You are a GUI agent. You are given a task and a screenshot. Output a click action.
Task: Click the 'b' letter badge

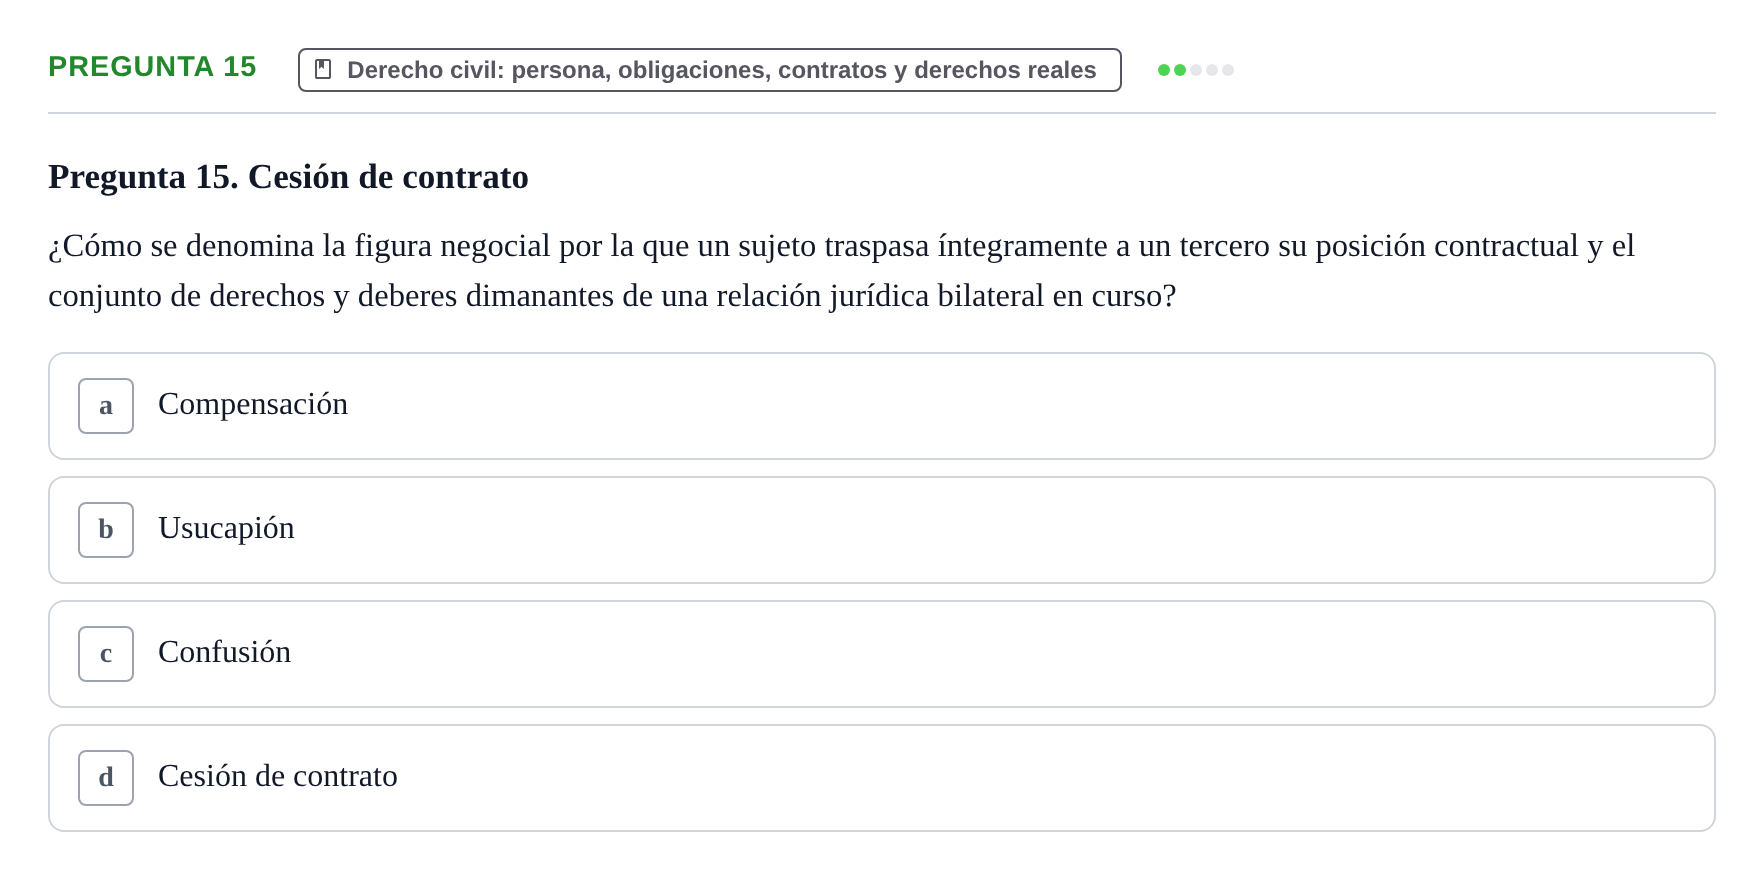tap(106, 530)
